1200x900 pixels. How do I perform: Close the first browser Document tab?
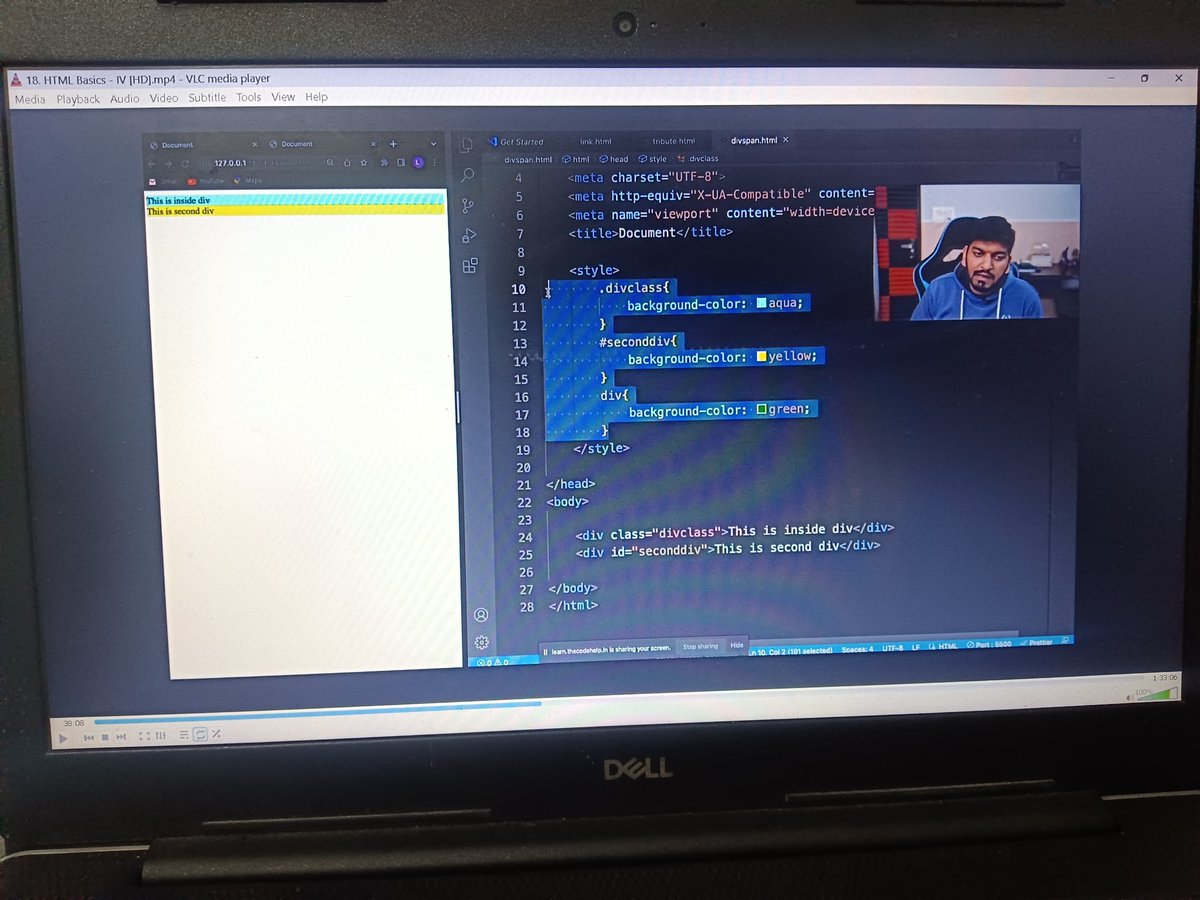(x=255, y=145)
